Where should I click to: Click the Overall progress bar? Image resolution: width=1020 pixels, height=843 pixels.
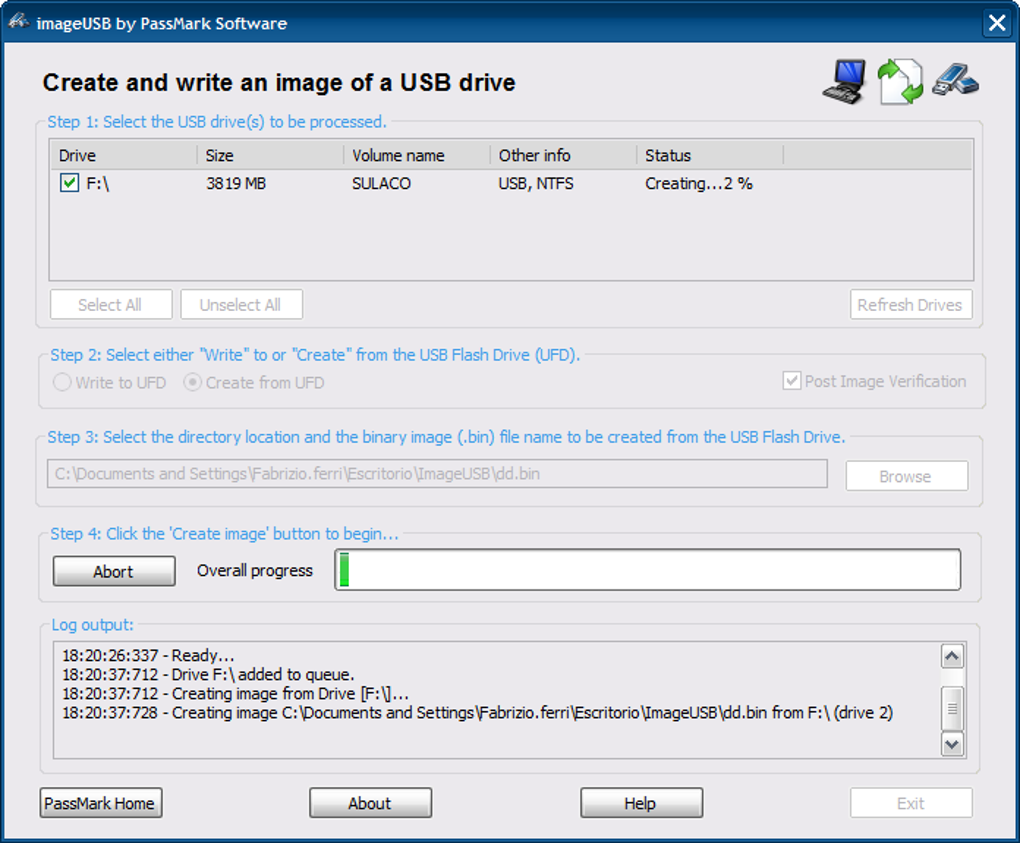point(647,570)
